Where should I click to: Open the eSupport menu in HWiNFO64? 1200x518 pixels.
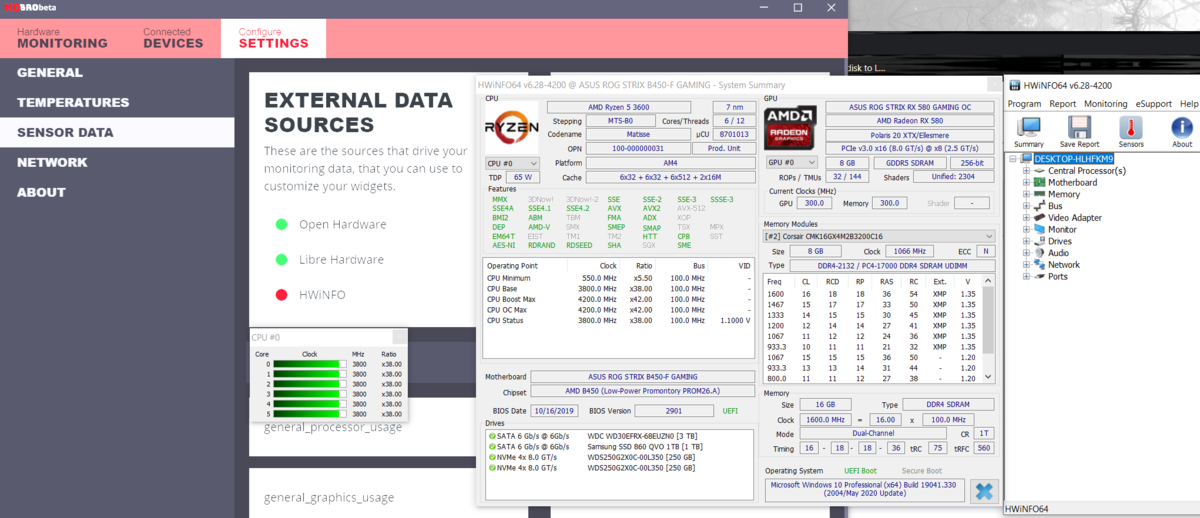[1154, 104]
